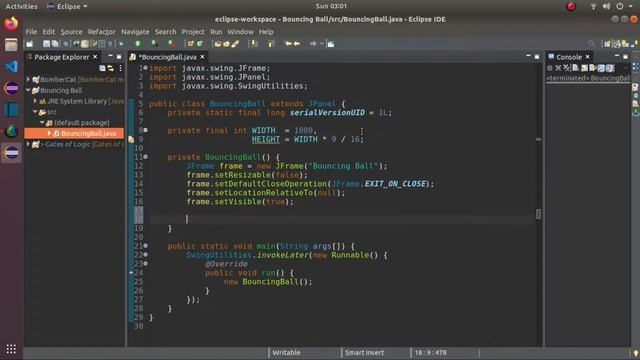Collapse the src folder node
The width and height of the screenshot is (640, 360).
[x=35, y=111]
